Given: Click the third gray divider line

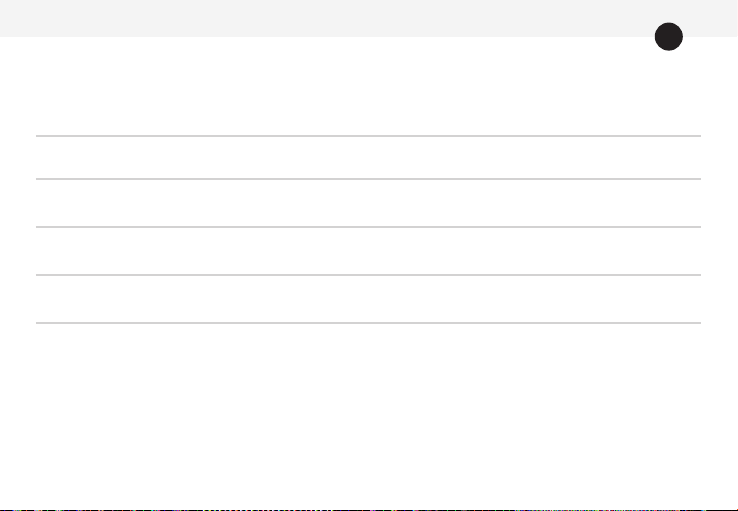Looking at the screenshot, I should [369, 227].
